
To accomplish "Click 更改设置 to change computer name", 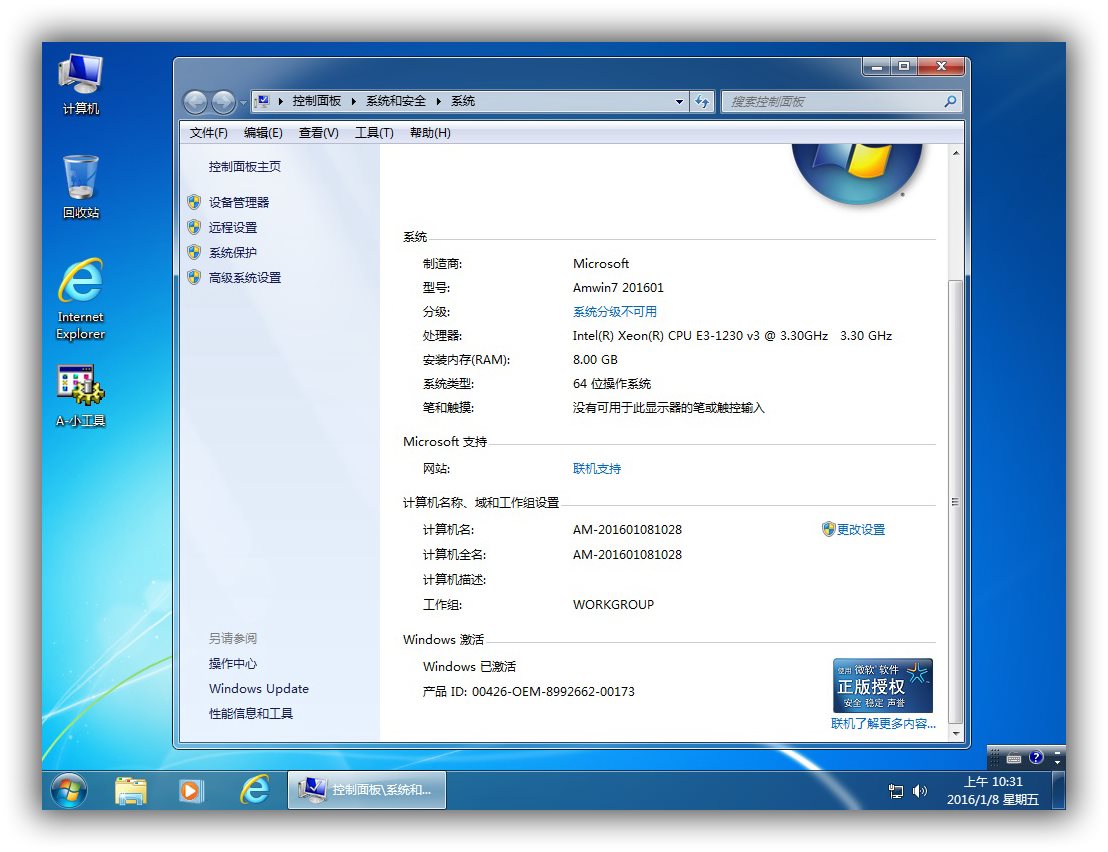I will [861, 529].
